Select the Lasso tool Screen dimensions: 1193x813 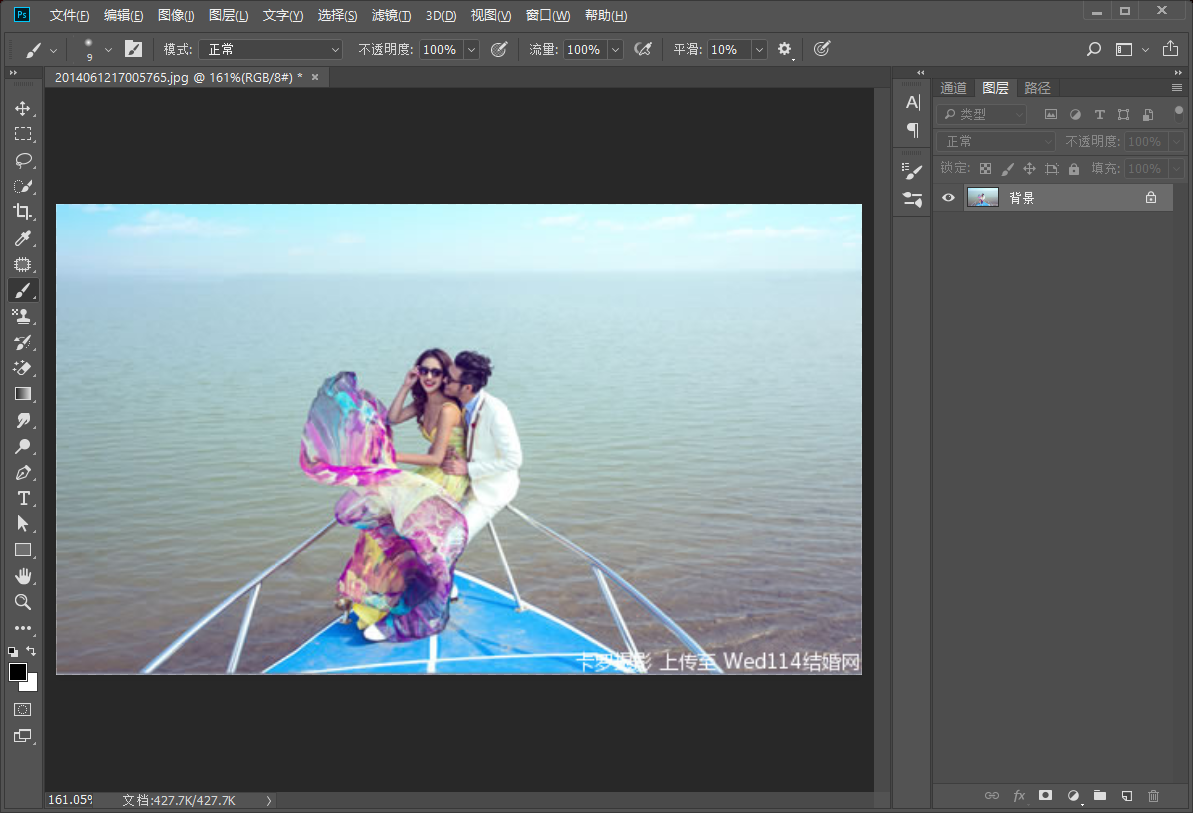click(23, 160)
